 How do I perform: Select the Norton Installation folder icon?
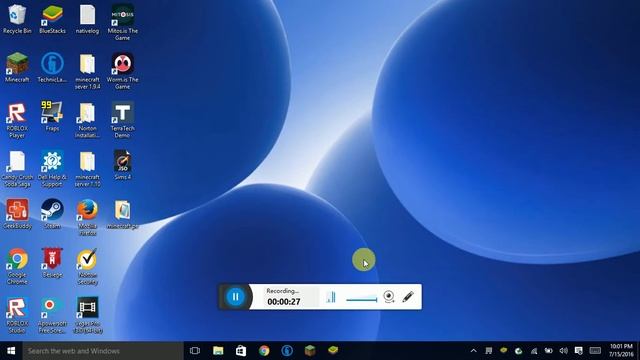(87, 120)
